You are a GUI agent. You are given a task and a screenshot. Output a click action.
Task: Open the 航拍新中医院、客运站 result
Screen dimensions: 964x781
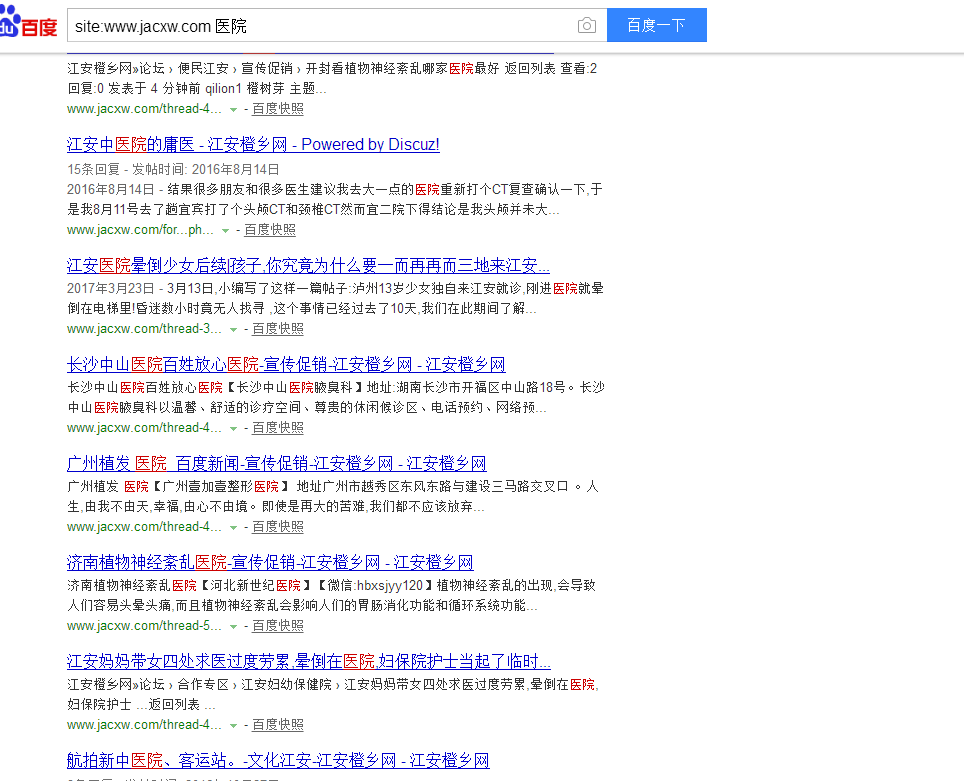(x=277, y=760)
